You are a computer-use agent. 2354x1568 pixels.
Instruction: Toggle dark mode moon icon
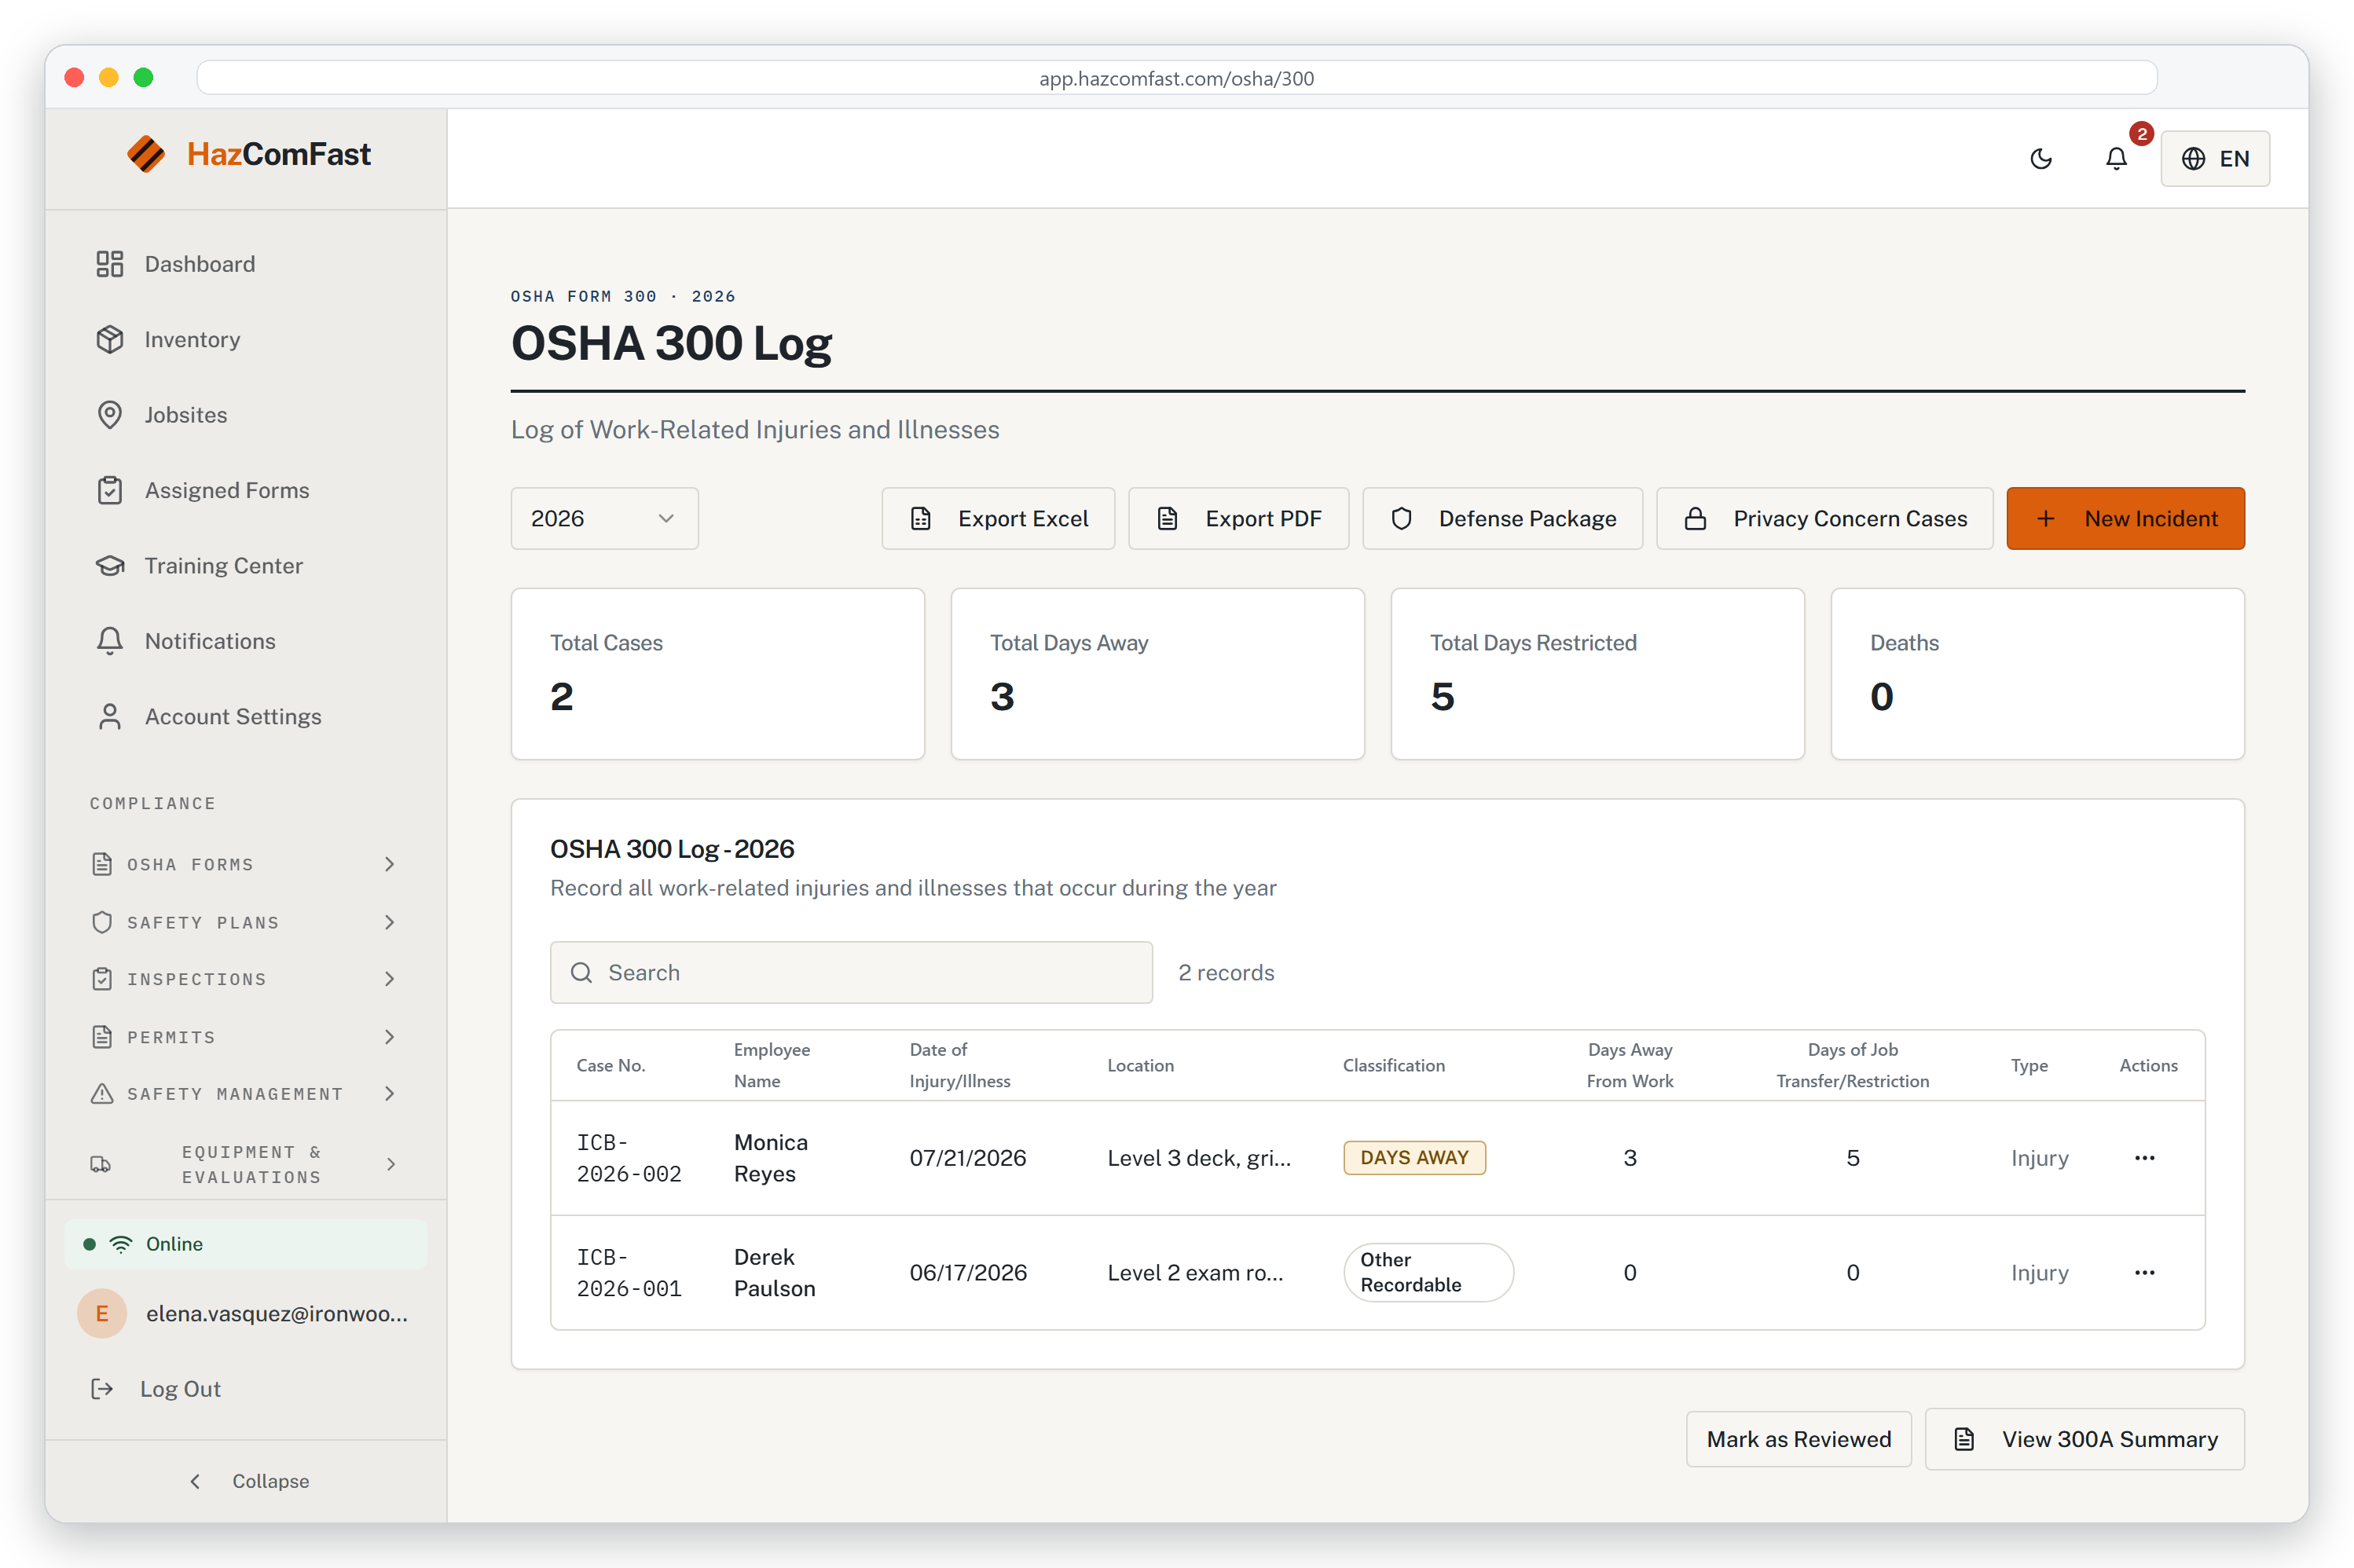pyautogui.click(x=2041, y=158)
